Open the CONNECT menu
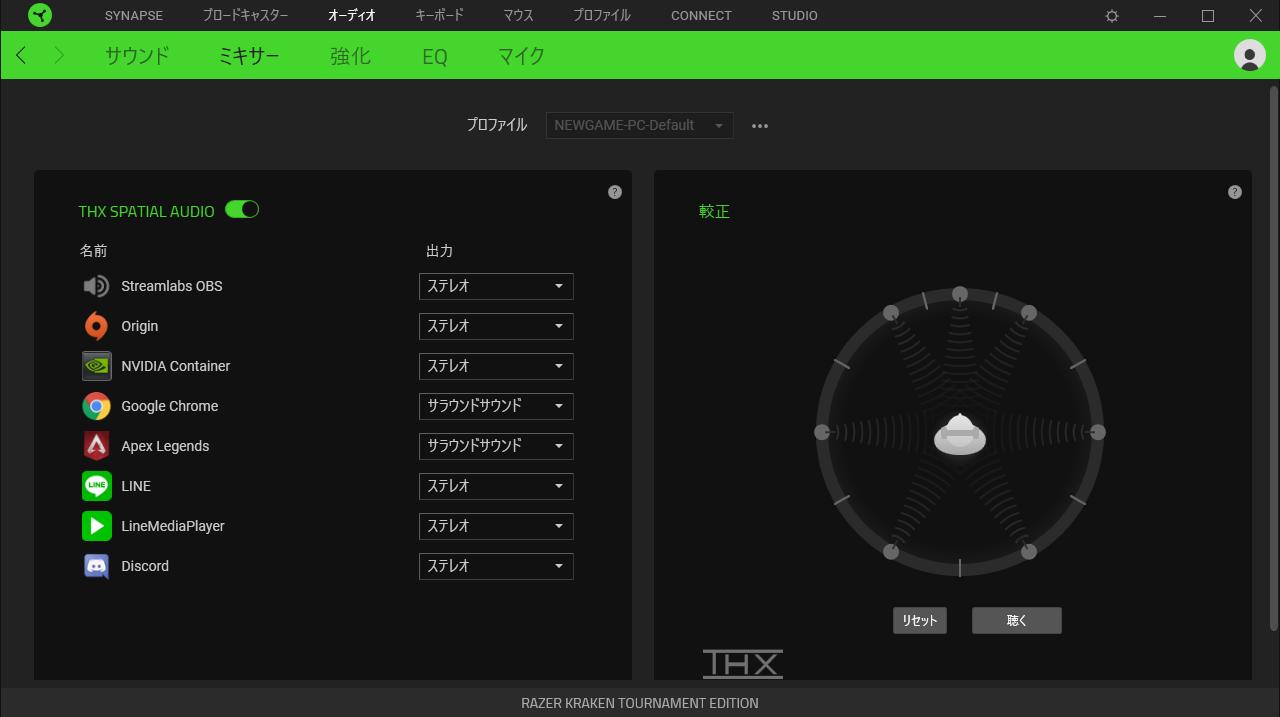The height and width of the screenshot is (717, 1280). (701, 16)
